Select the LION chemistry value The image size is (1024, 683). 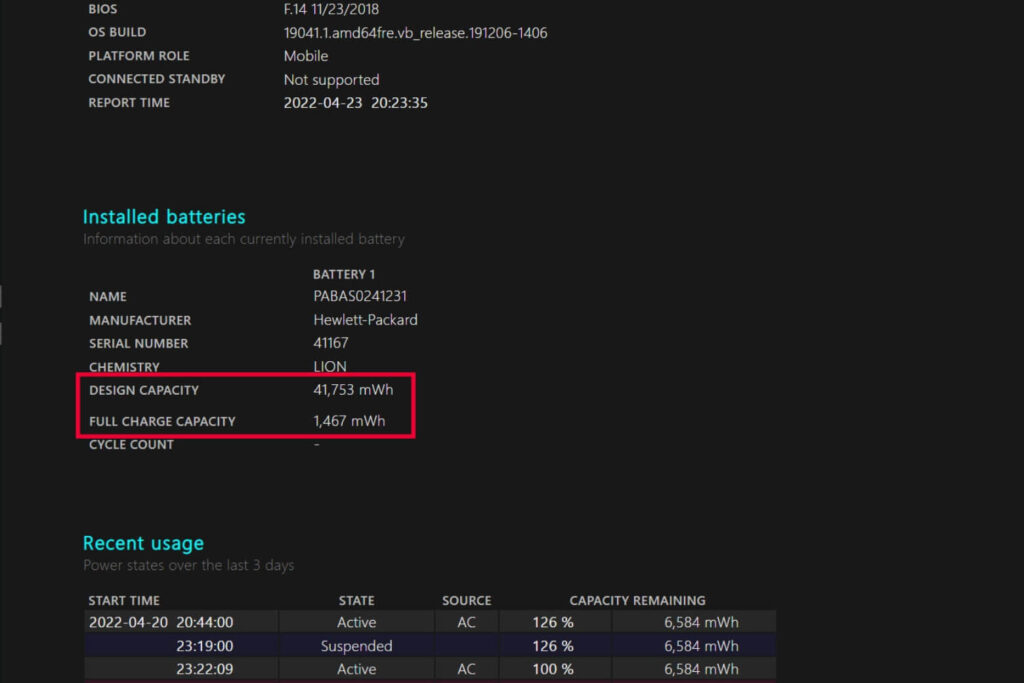coord(330,366)
